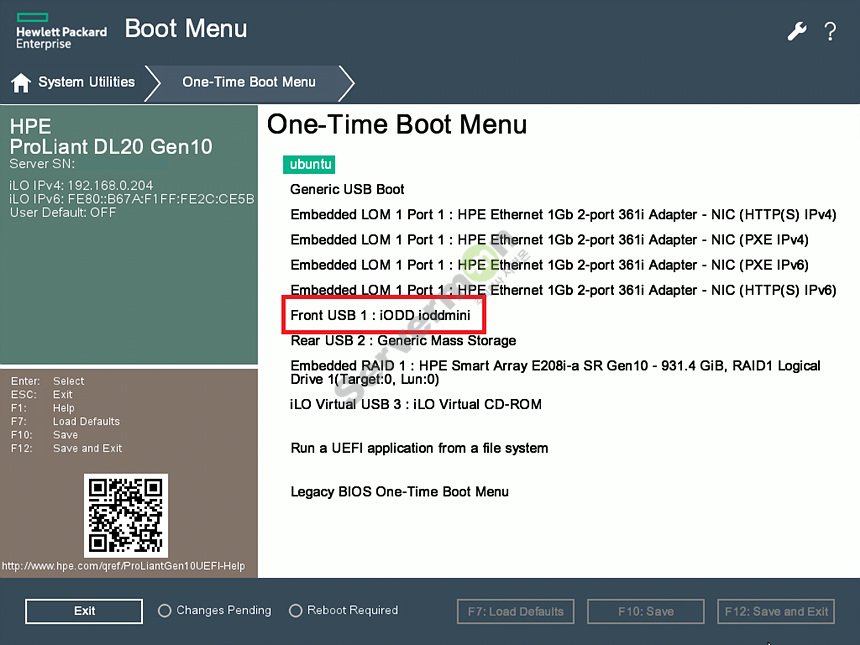Open the wrench settings icon
The image size is (860, 645).
point(797,31)
